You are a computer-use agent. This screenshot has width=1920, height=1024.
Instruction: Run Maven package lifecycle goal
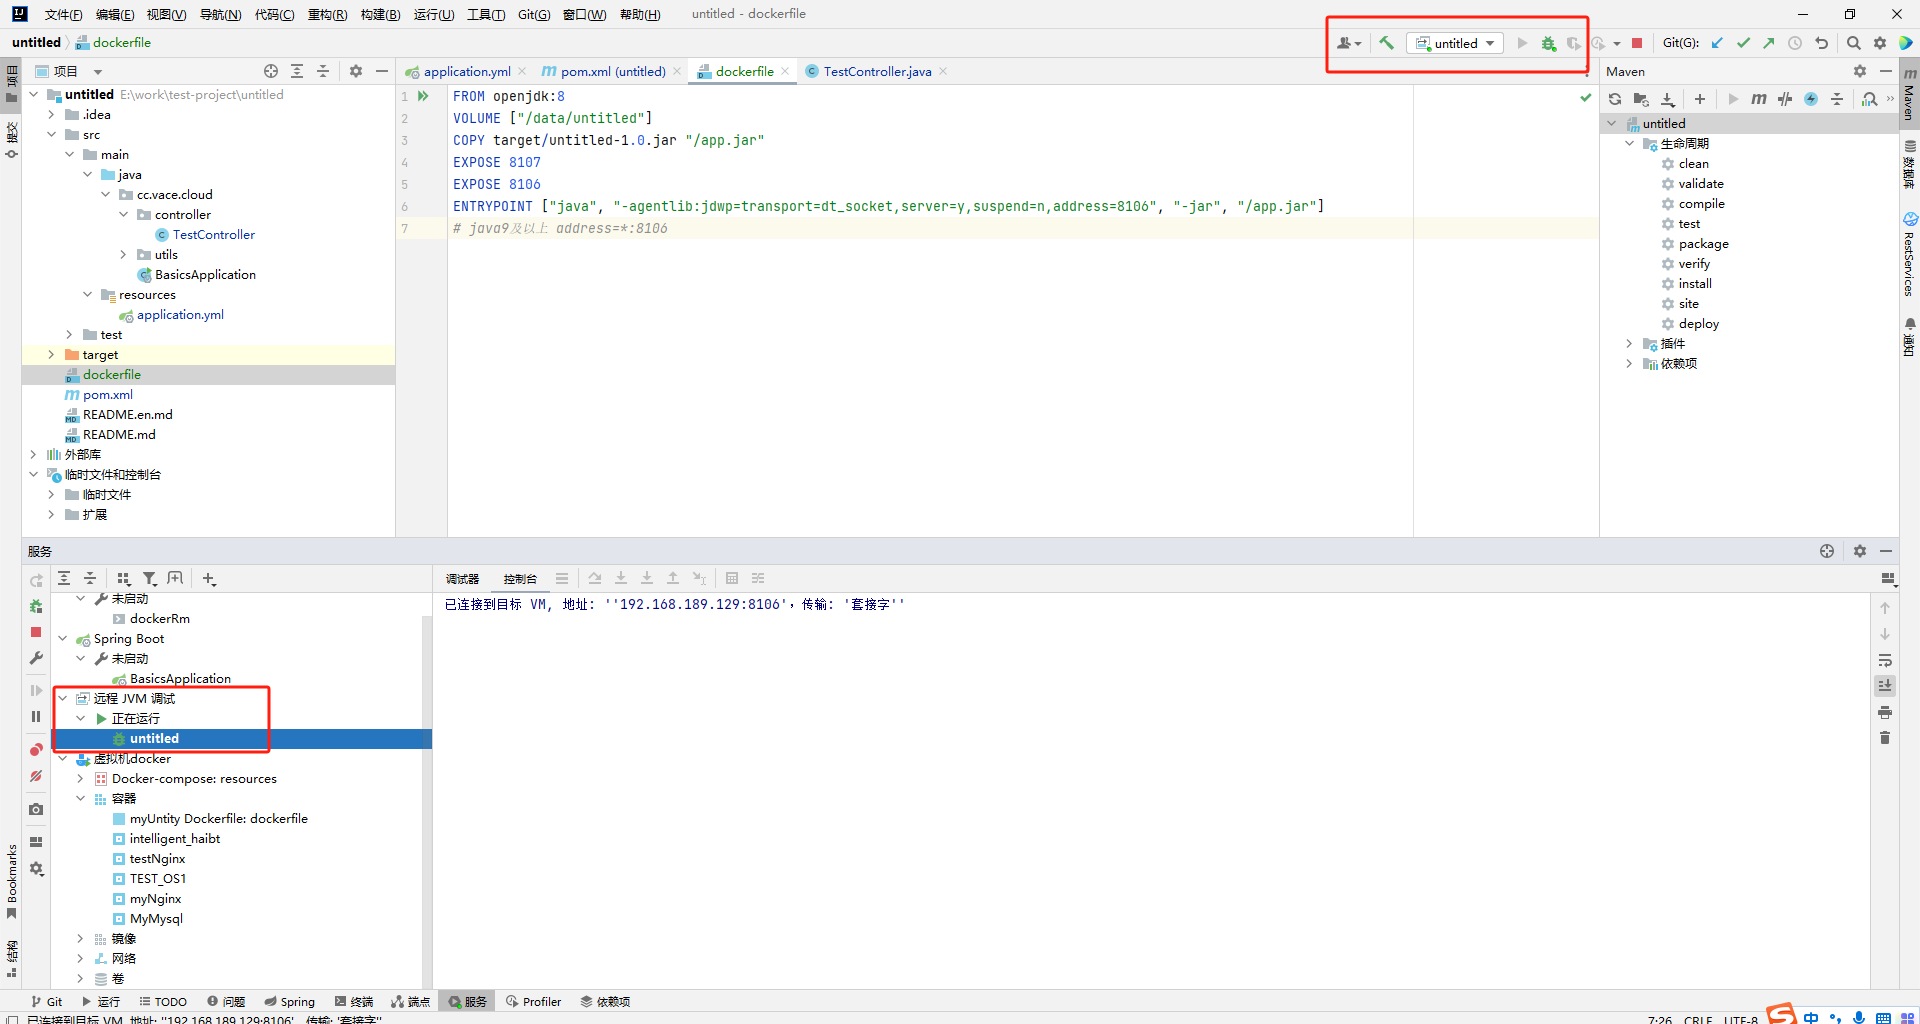point(1703,244)
